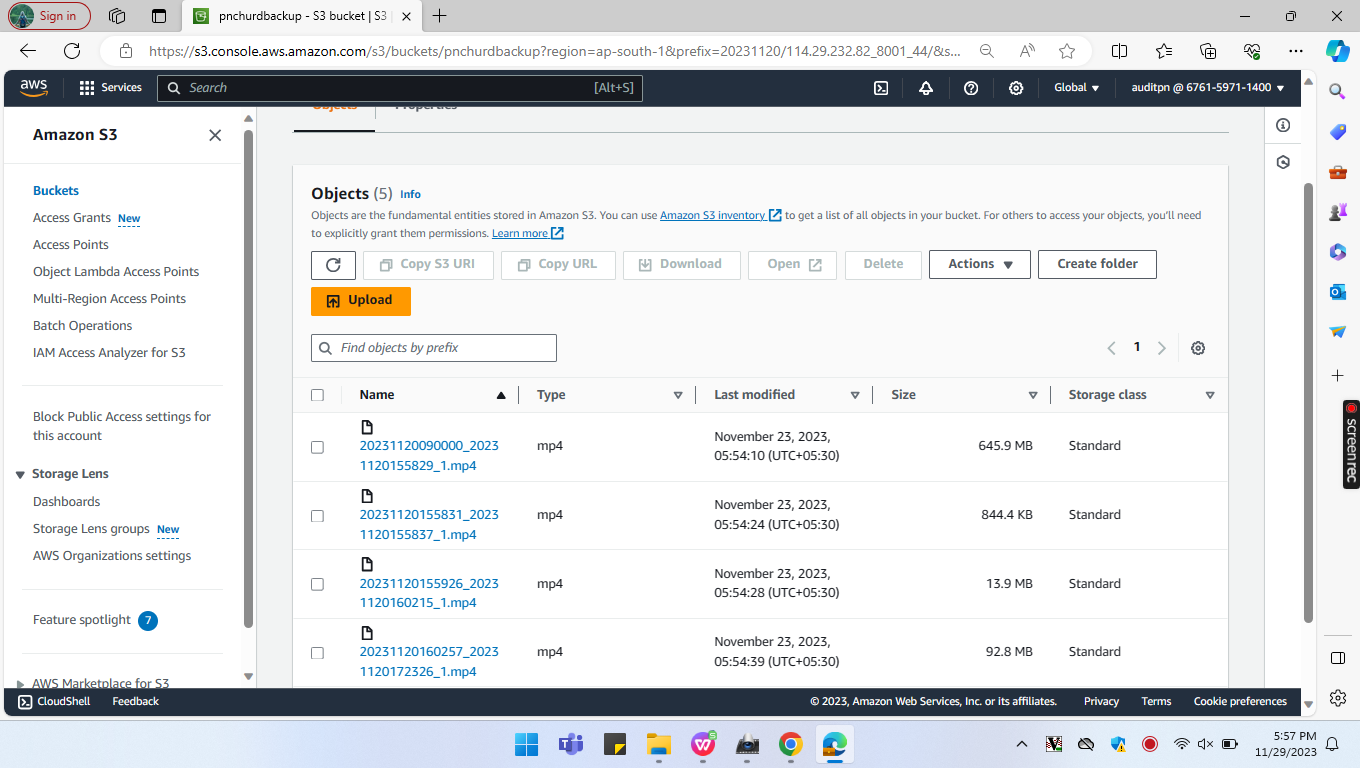Refresh the objects list
Image resolution: width=1360 pixels, height=768 pixels.
pyautogui.click(x=334, y=264)
